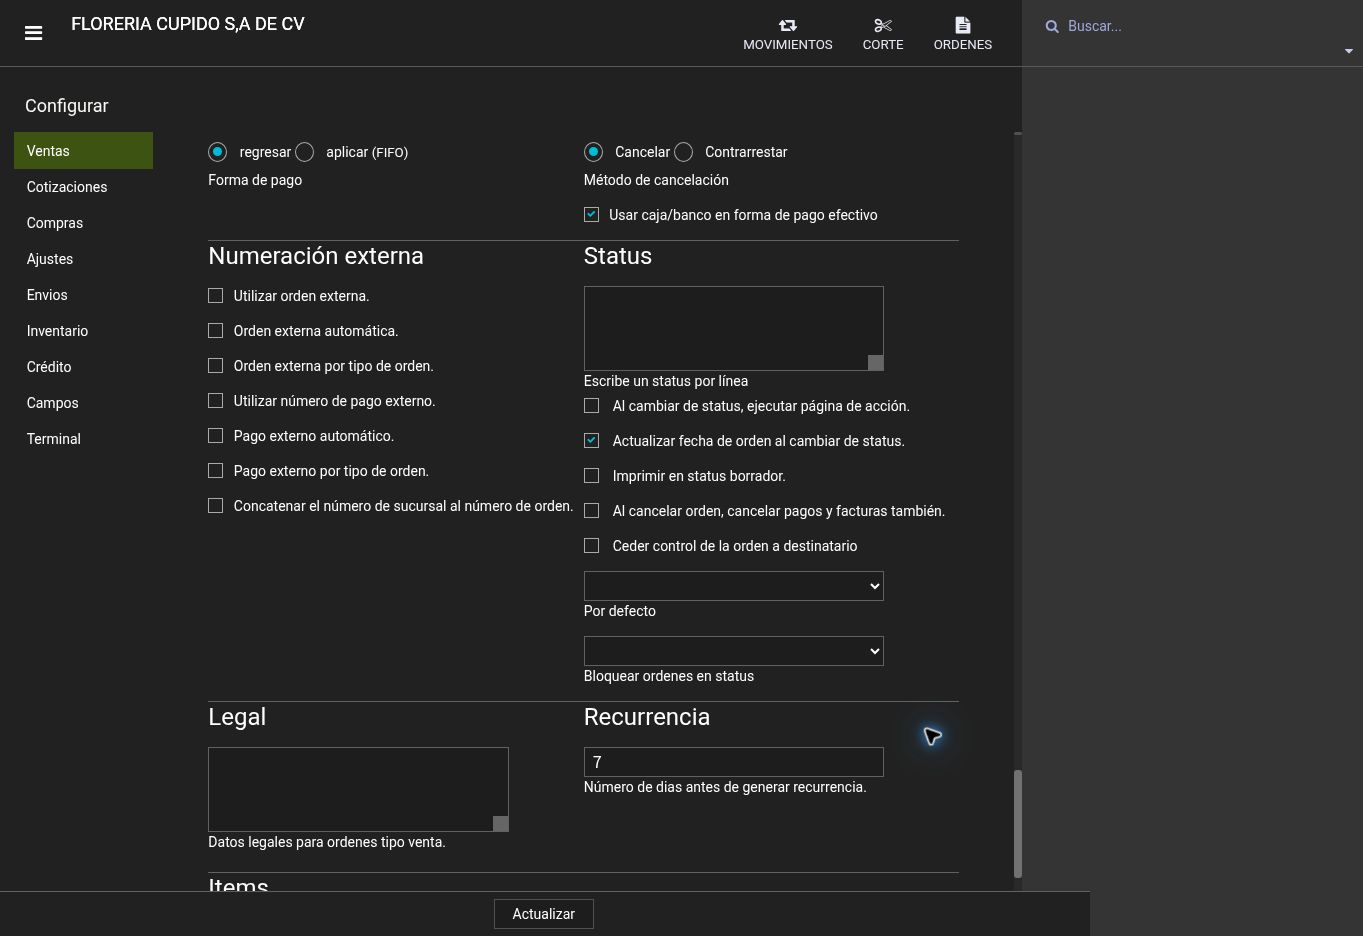Enable Utilizar número de pago externo
This screenshot has height=936, width=1363.
point(215,400)
